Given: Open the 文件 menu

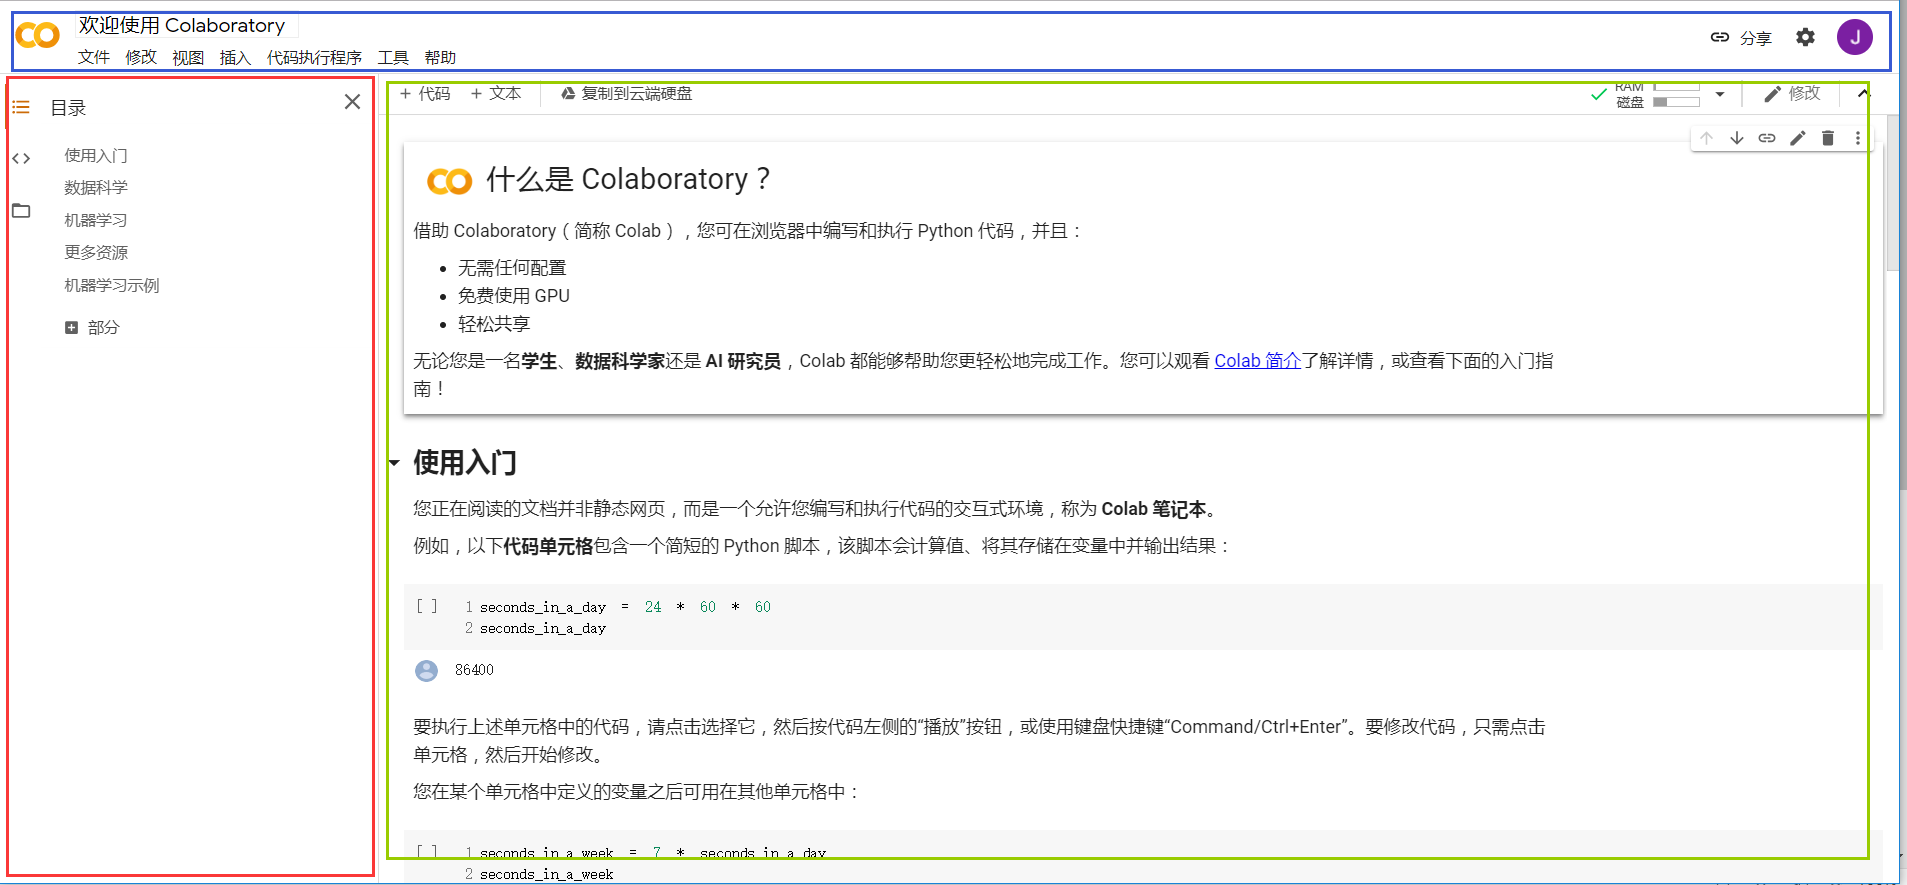Looking at the screenshot, I should tap(94, 57).
